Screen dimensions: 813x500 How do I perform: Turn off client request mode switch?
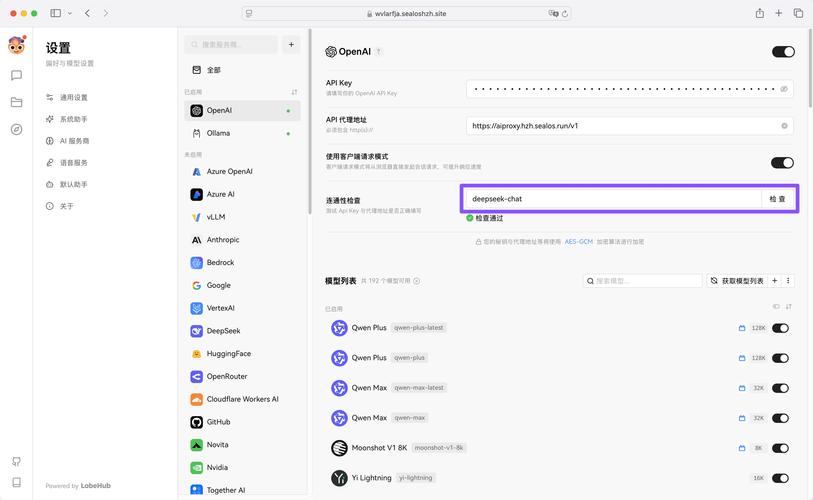point(782,162)
